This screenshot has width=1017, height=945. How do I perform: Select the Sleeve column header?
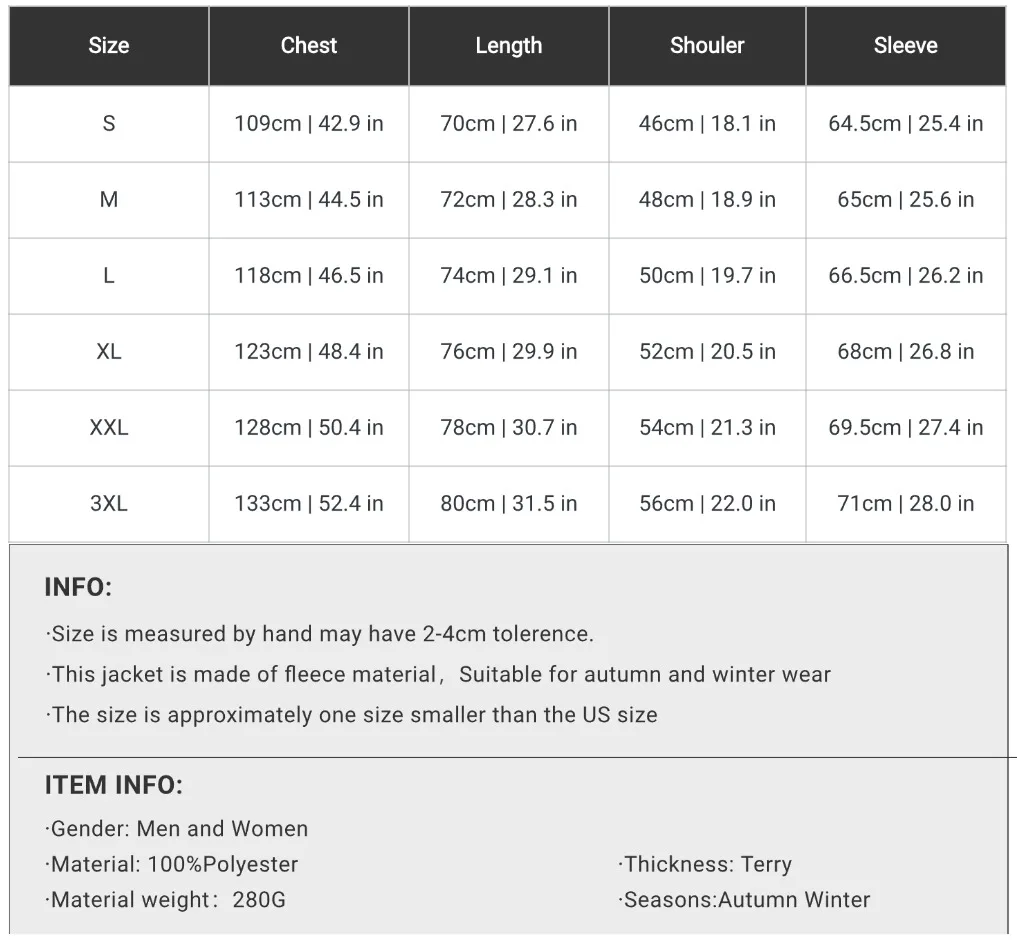click(905, 46)
